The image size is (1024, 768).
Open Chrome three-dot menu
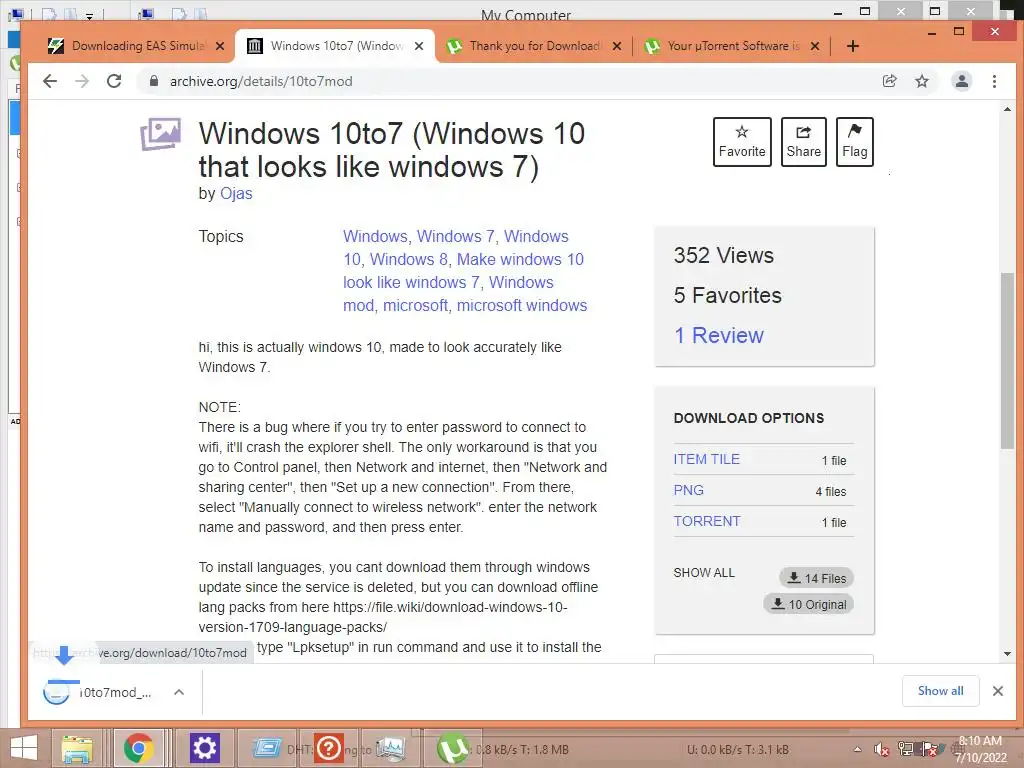pyautogui.click(x=994, y=81)
